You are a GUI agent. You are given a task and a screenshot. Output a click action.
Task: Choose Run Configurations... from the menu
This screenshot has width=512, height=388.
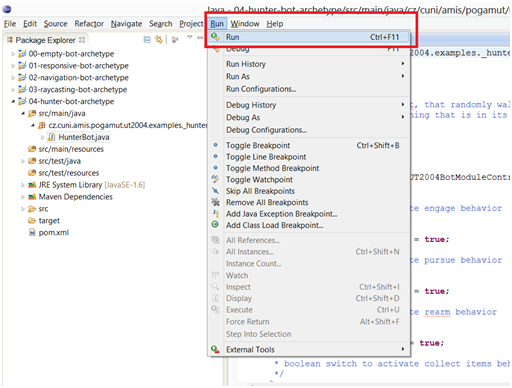[309, 89]
